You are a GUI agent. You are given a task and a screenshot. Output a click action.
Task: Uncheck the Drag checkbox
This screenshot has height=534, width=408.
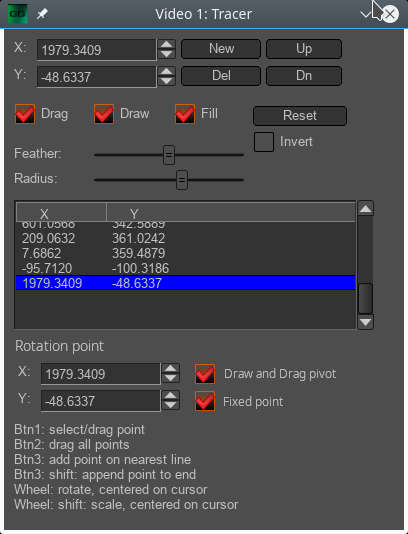25,114
